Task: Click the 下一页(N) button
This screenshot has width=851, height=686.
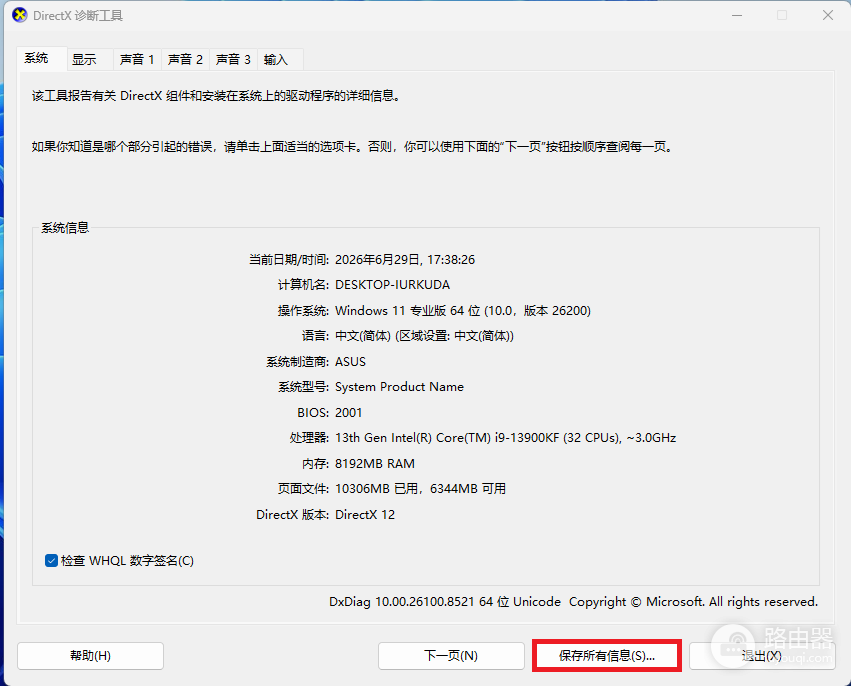Action: click(451, 656)
